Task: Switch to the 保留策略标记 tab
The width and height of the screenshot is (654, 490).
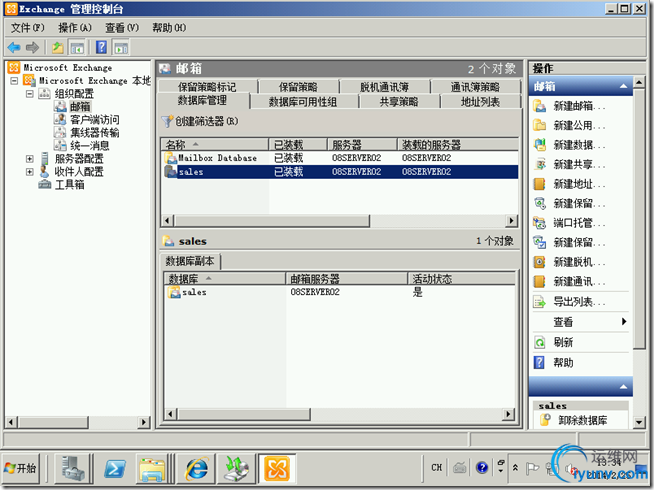Action: click(x=207, y=87)
